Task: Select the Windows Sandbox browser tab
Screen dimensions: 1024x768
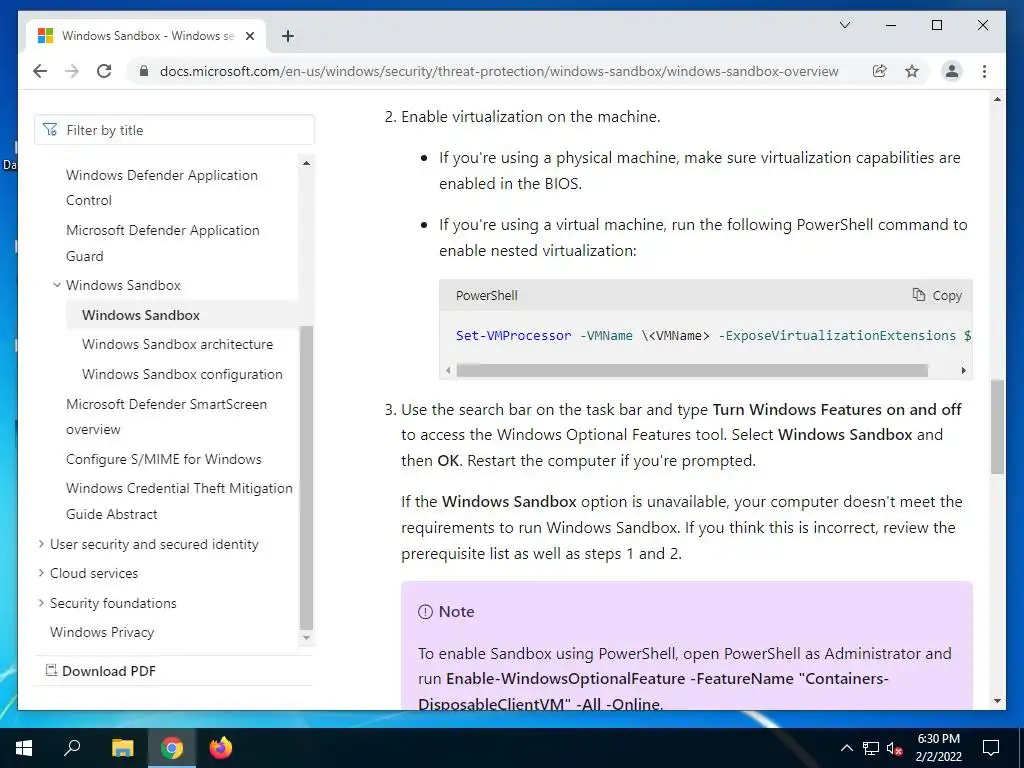Action: [x=146, y=36]
